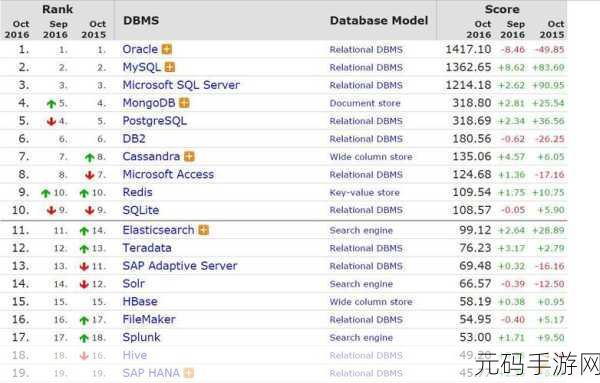This screenshot has width=600, height=383.
Task: Click the plus icon next to Elasticsearch
Action: 204,230
